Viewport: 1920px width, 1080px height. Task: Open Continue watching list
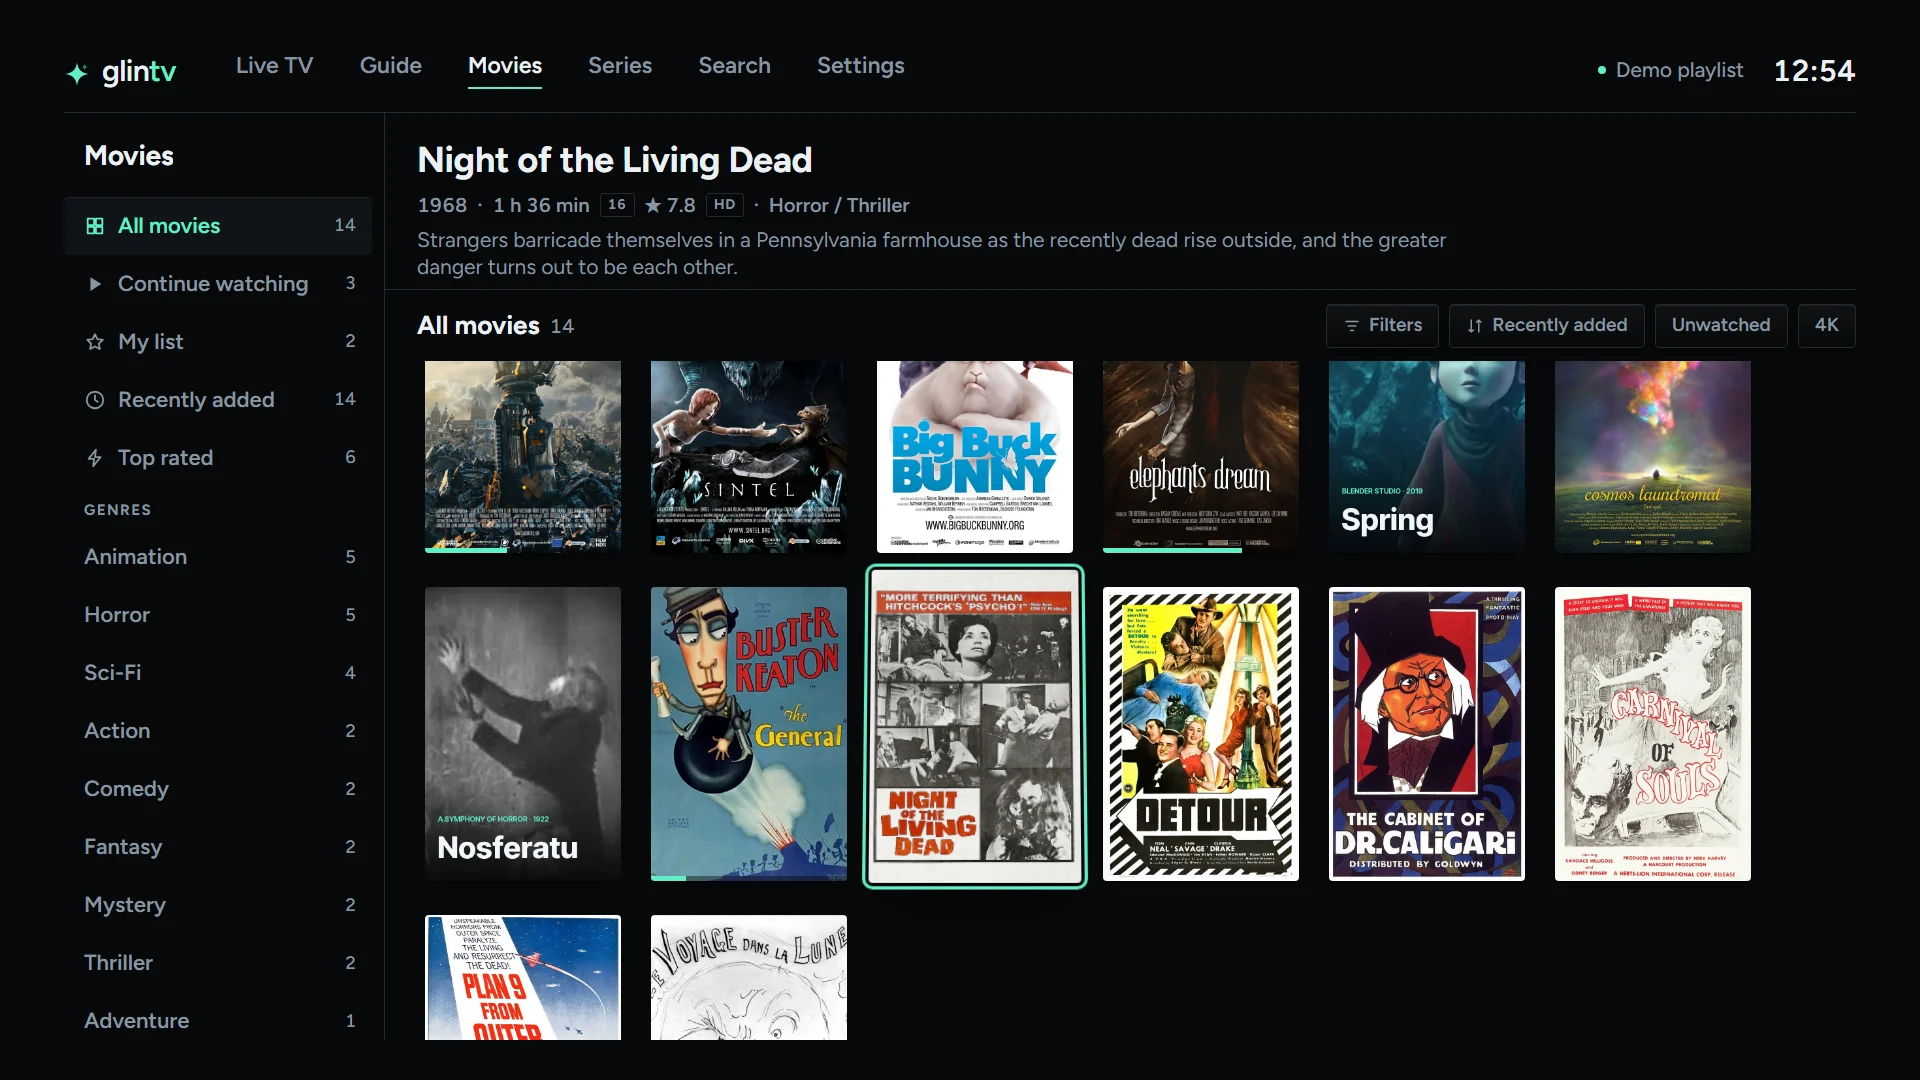pos(218,284)
